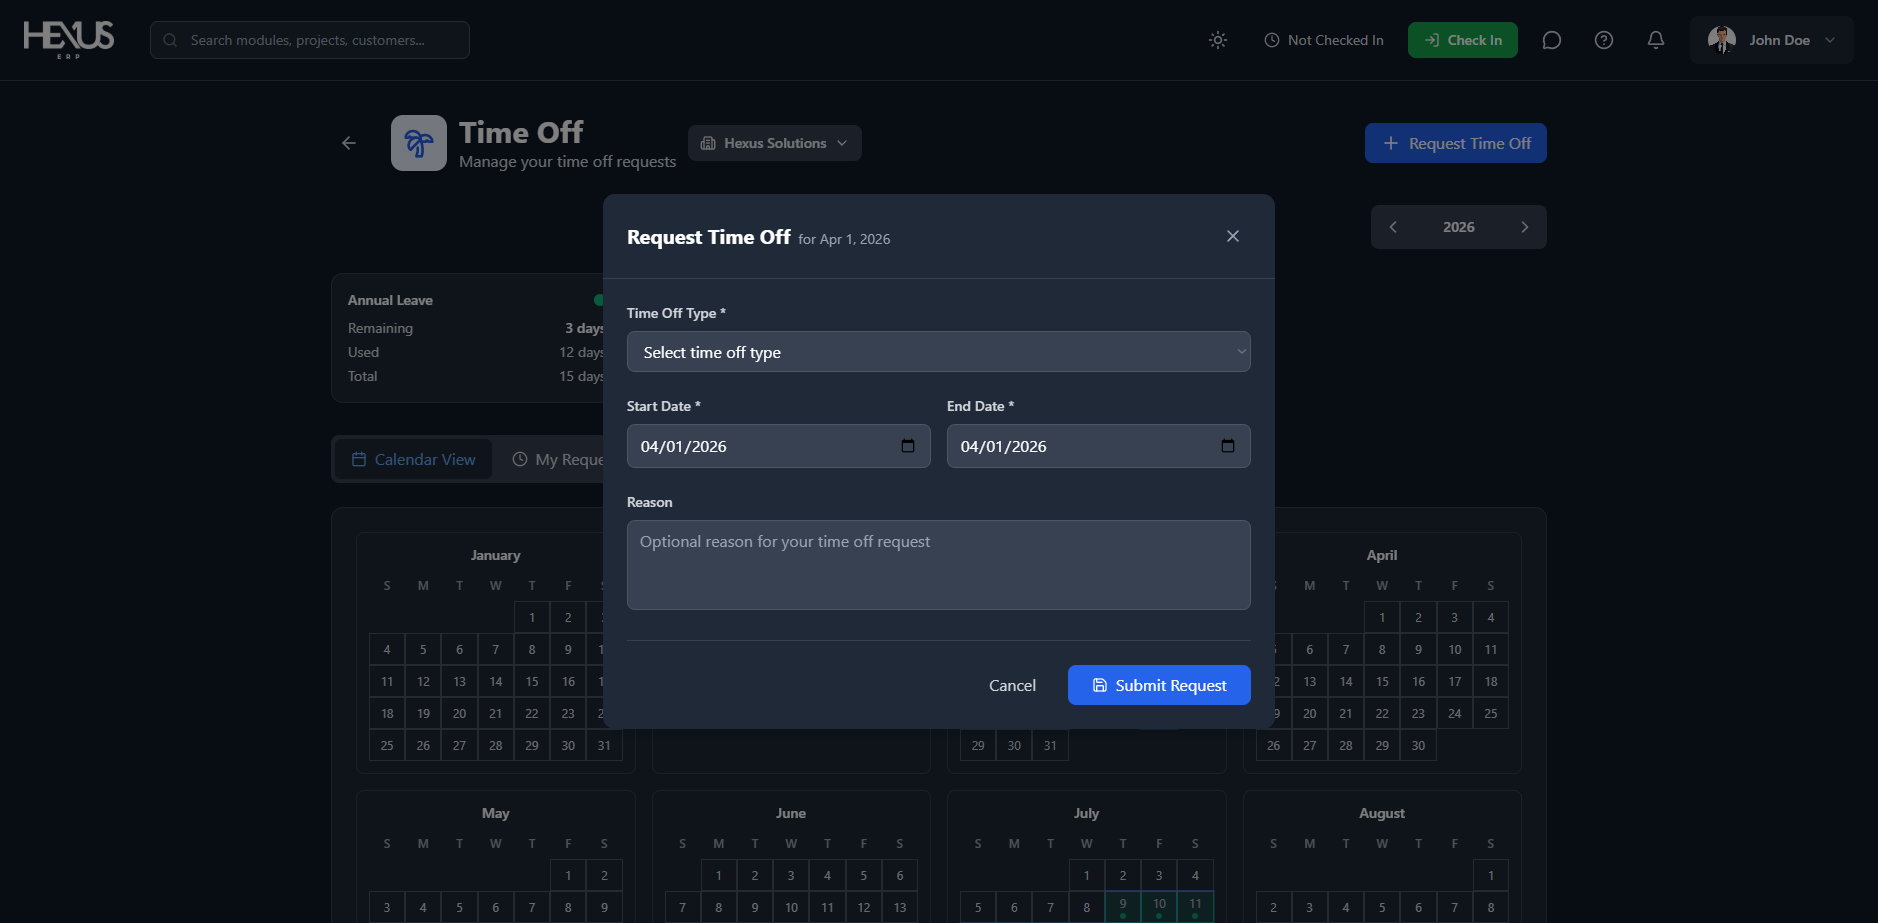Click John Doe's avatar picture
The height and width of the screenshot is (923, 1878).
pyautogui.click(x=1722, y=40)
